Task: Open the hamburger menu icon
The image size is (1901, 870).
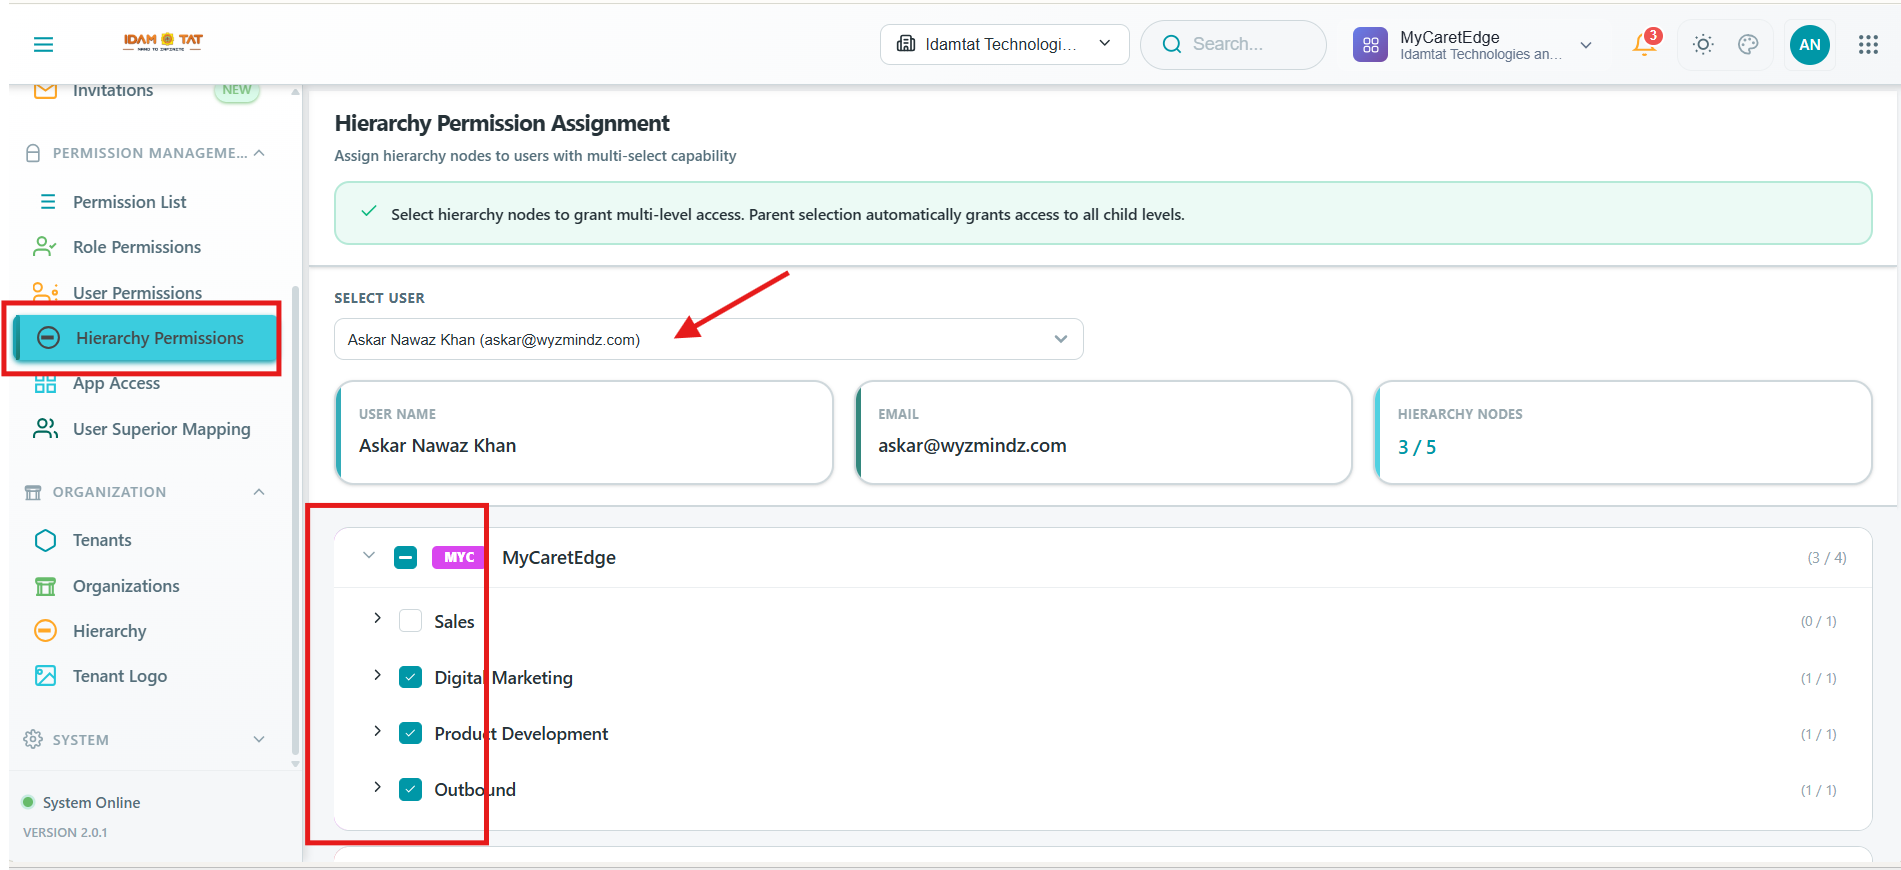Action: coord(43,44)
